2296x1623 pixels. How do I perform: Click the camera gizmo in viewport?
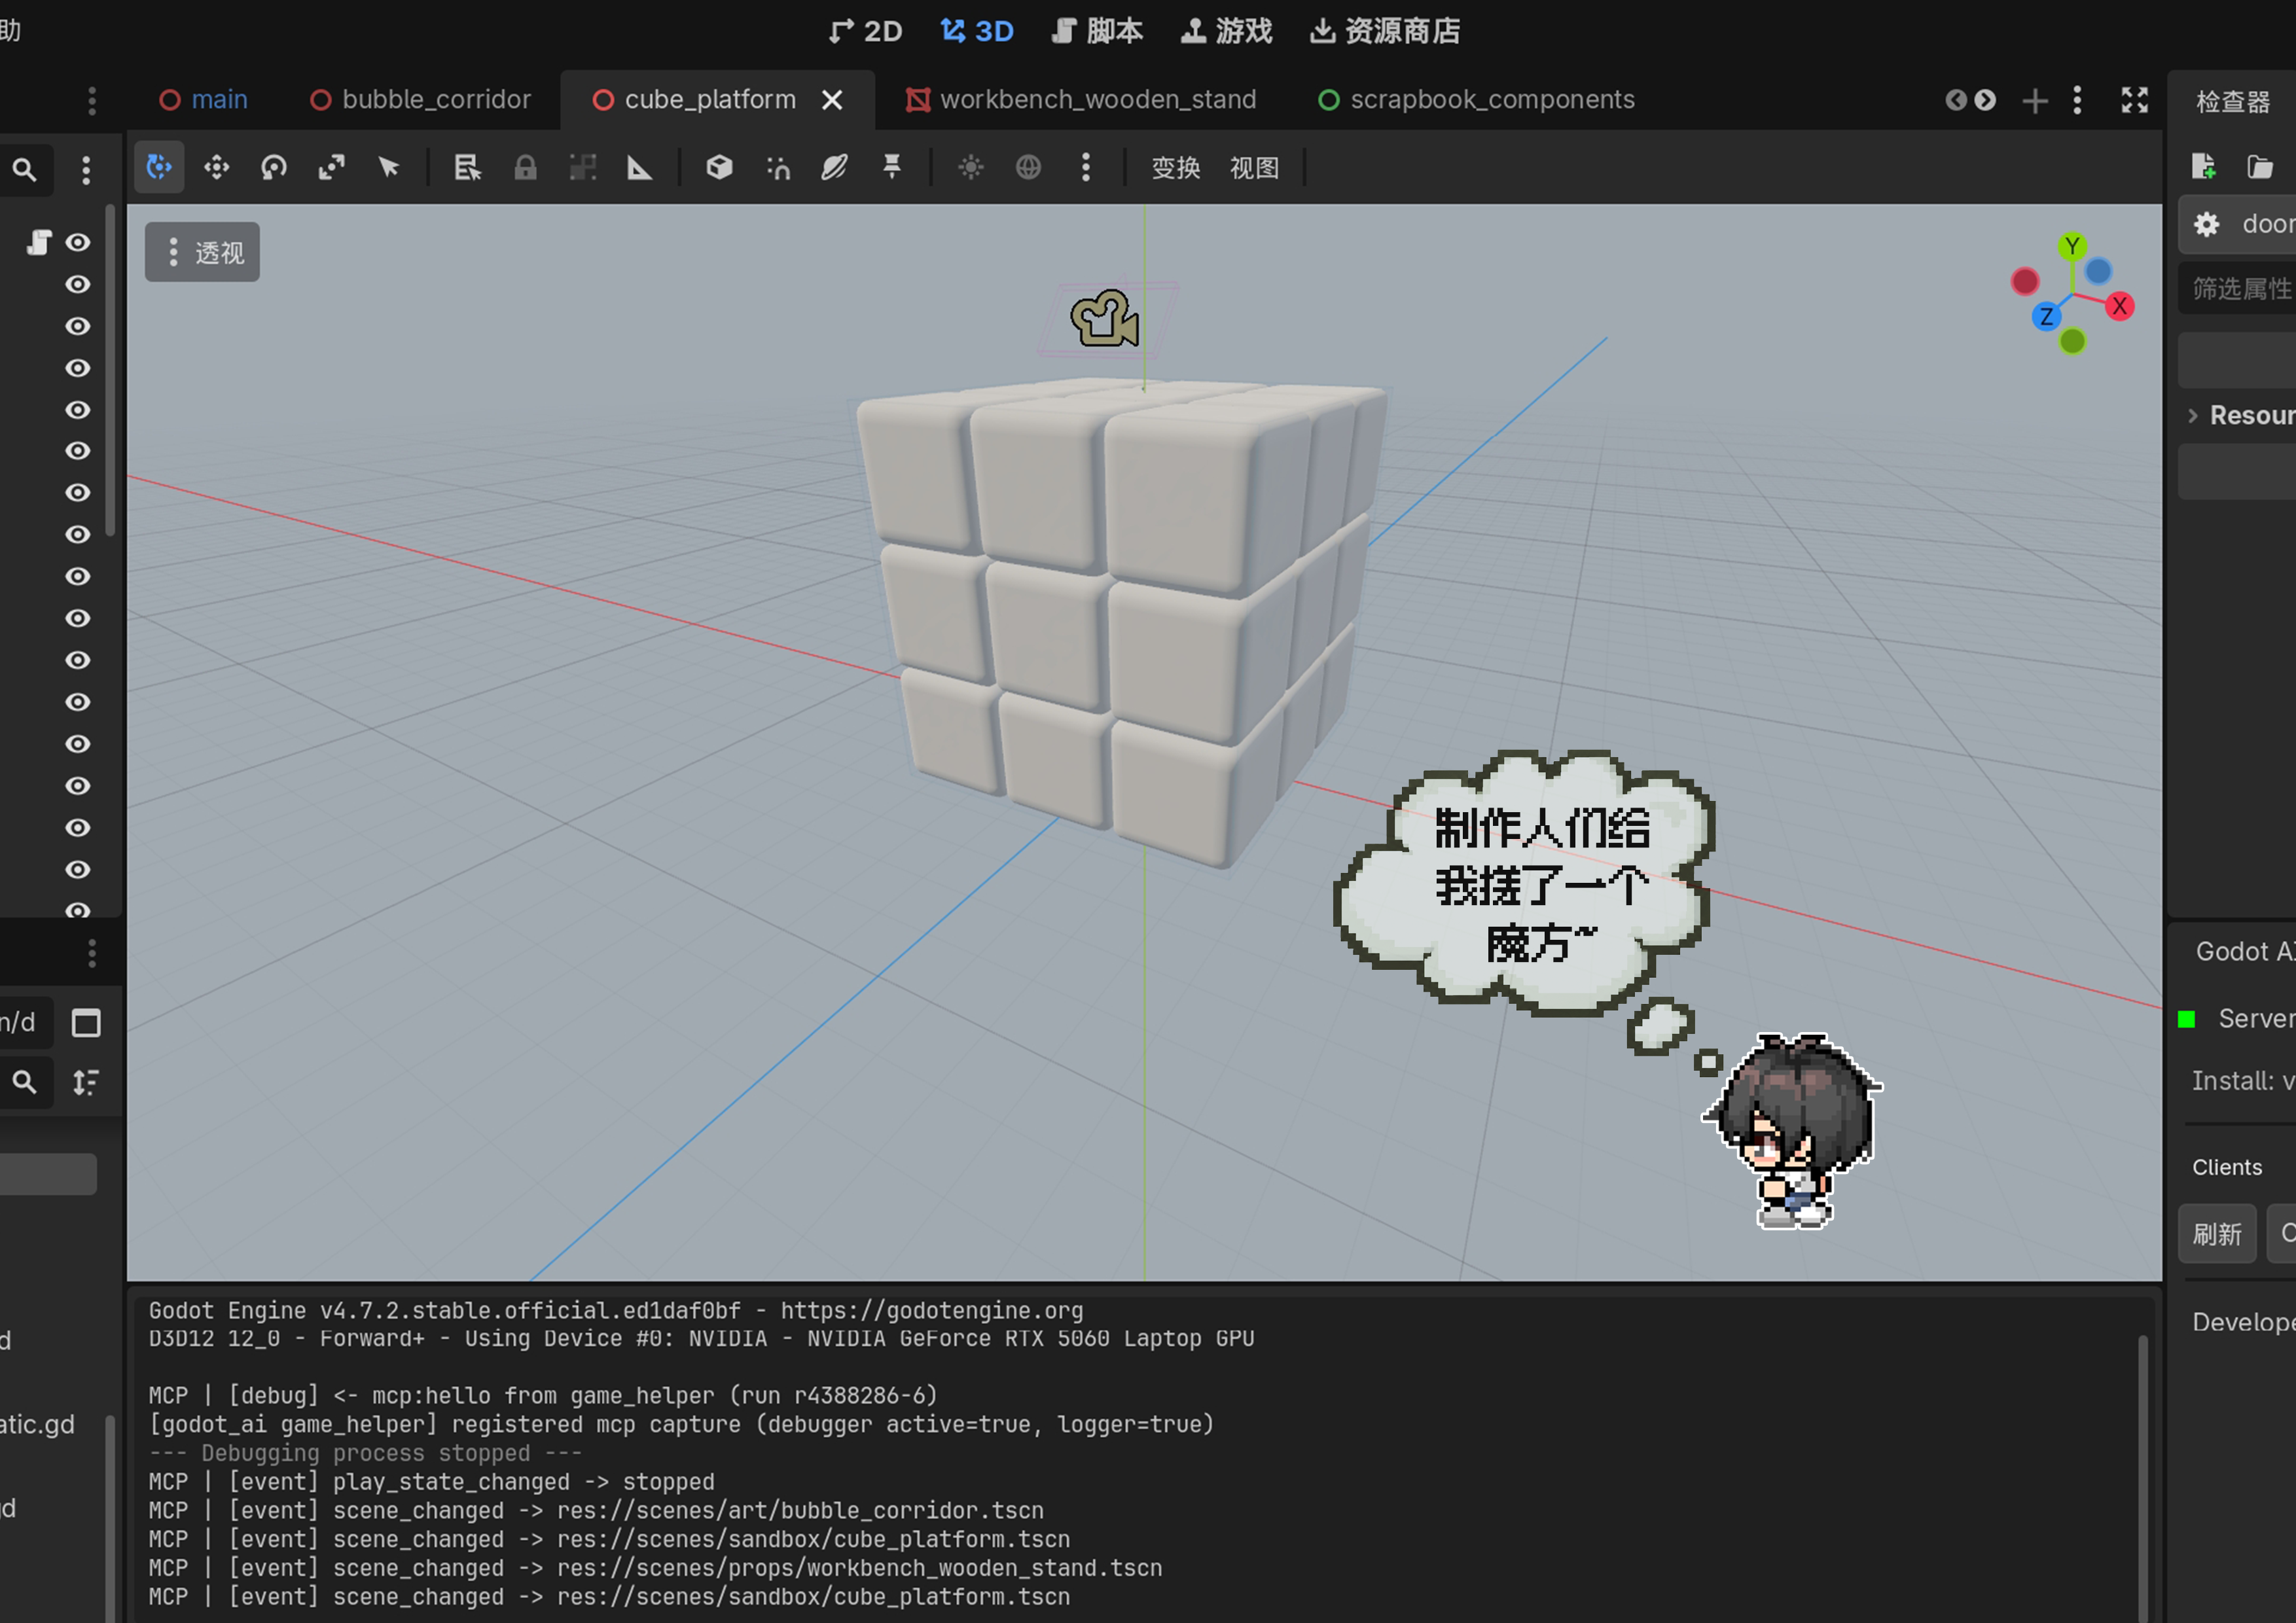click(1105, 320)
